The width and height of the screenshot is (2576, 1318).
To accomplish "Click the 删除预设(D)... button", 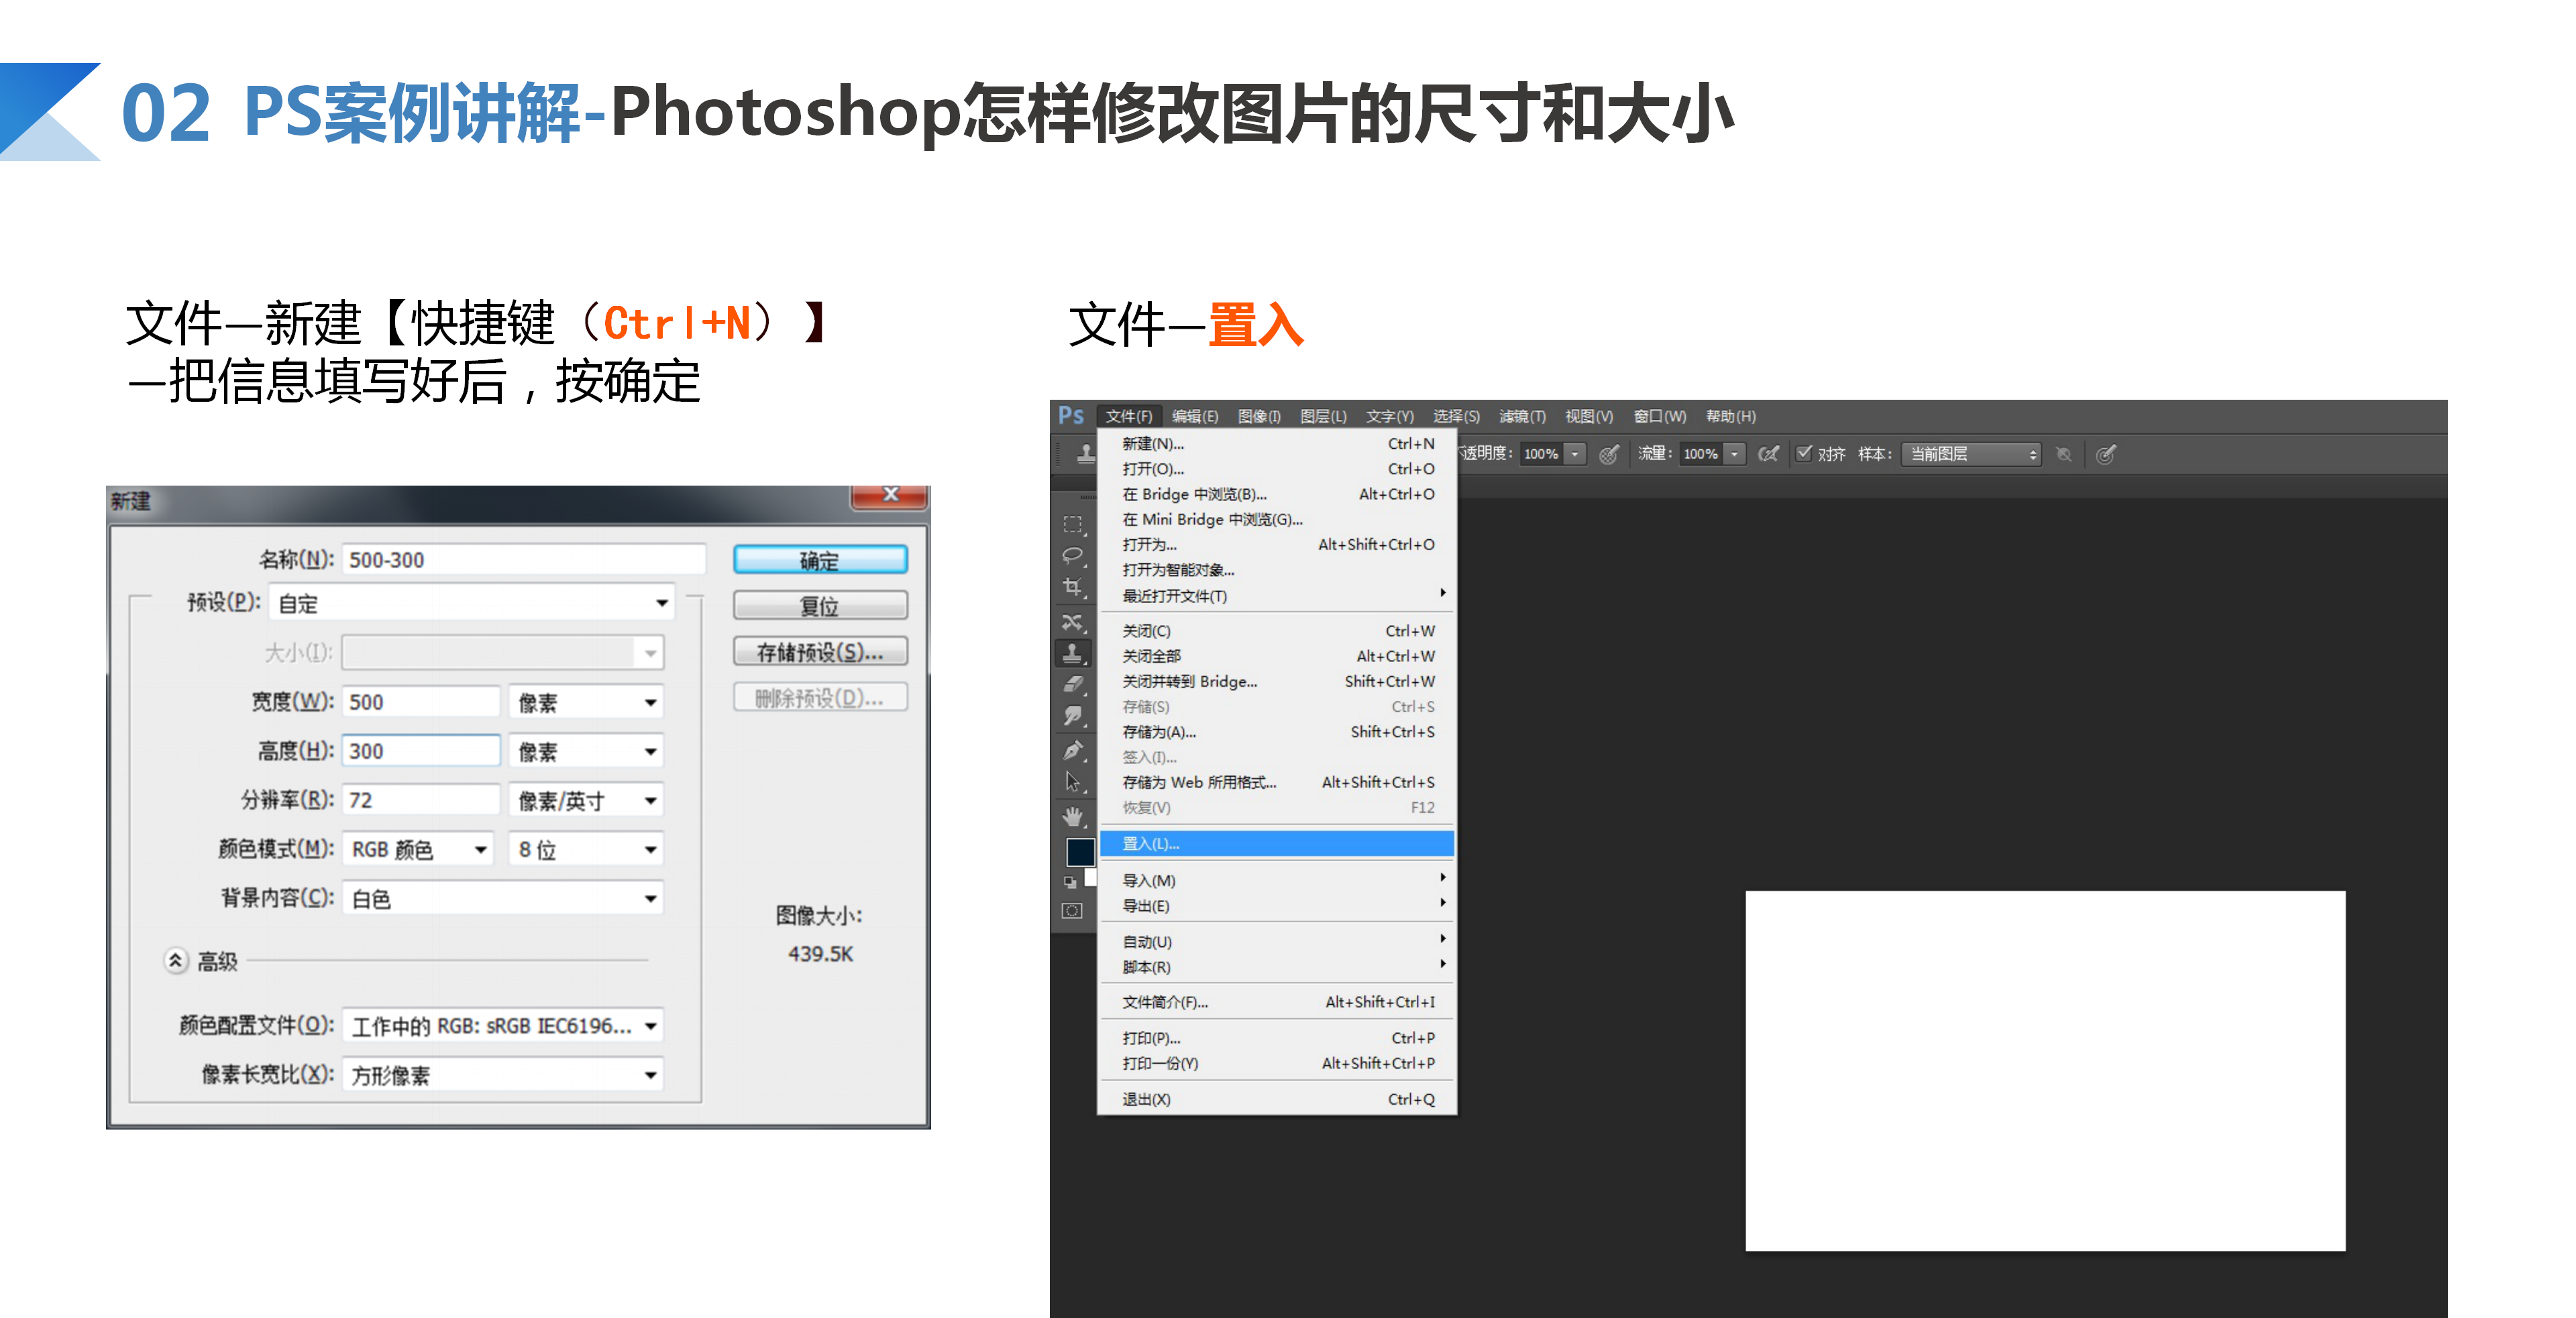I will pos(820,698).
